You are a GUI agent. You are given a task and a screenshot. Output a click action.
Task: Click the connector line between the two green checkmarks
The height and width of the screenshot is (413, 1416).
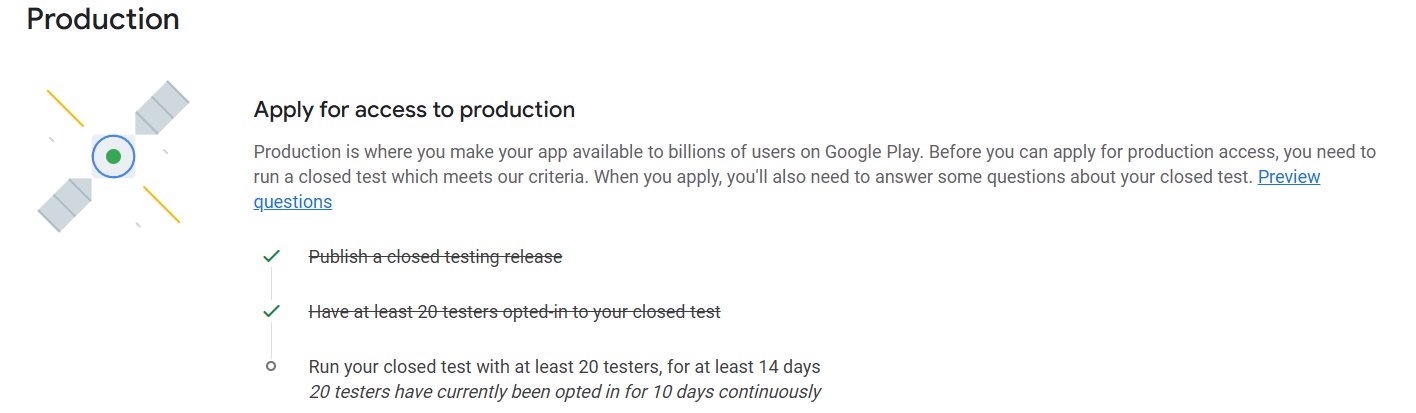point(271,284)
